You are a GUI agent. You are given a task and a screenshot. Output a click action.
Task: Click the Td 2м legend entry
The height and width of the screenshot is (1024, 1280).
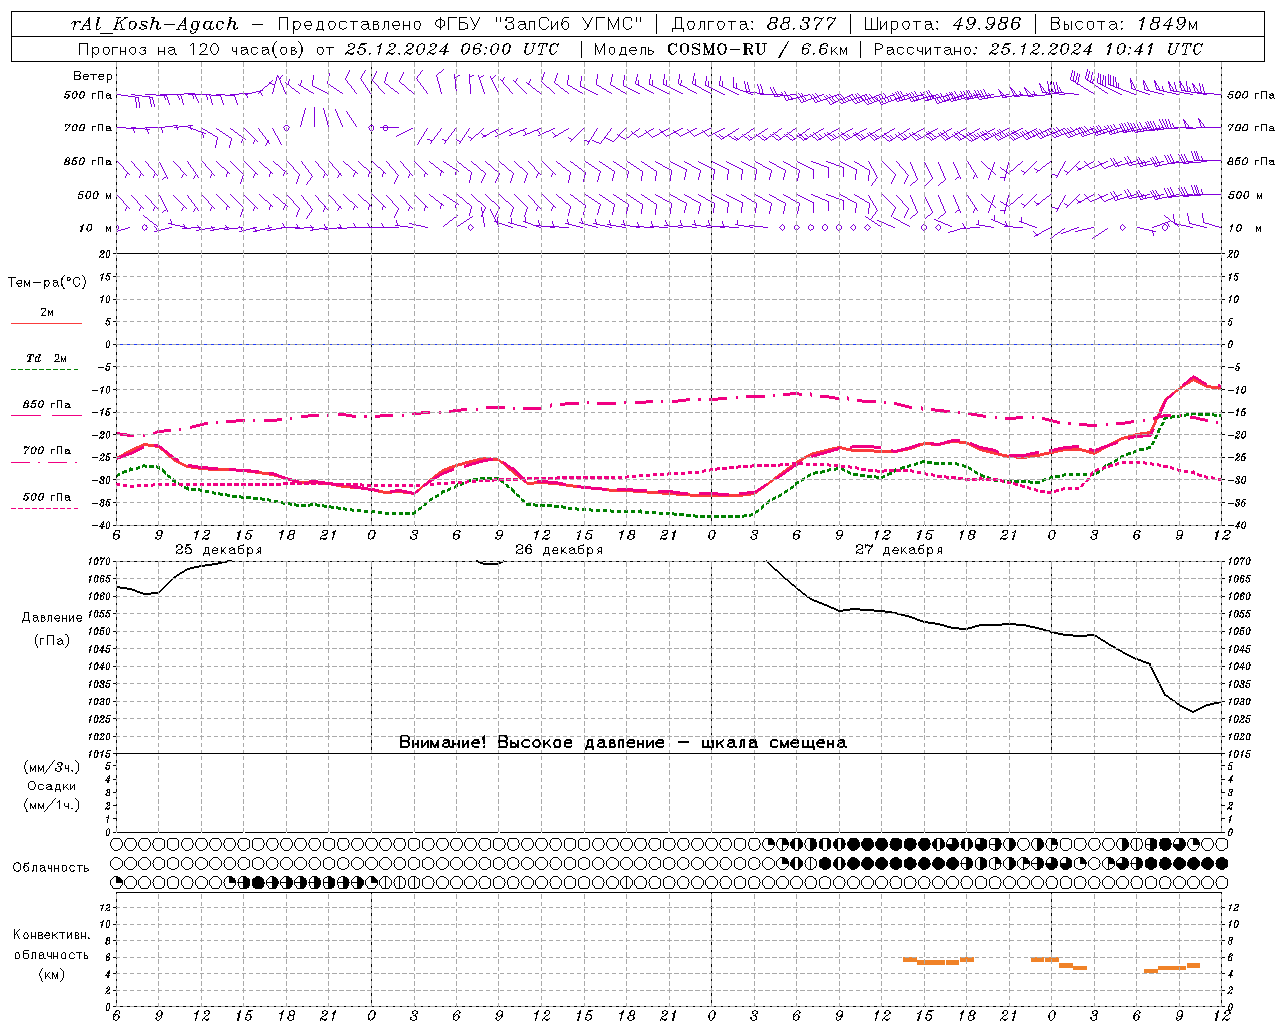coord(47,358)
